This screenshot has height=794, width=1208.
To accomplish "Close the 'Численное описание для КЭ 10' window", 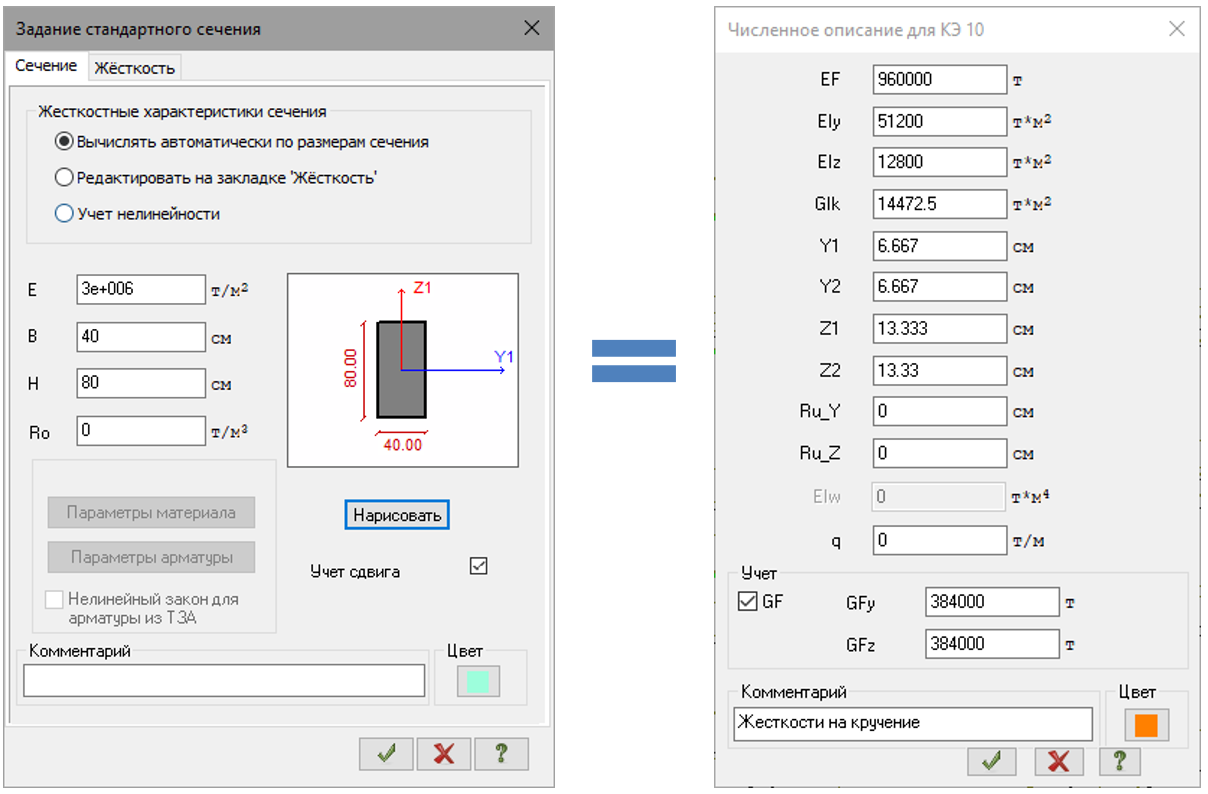I will pos(1177,29).
